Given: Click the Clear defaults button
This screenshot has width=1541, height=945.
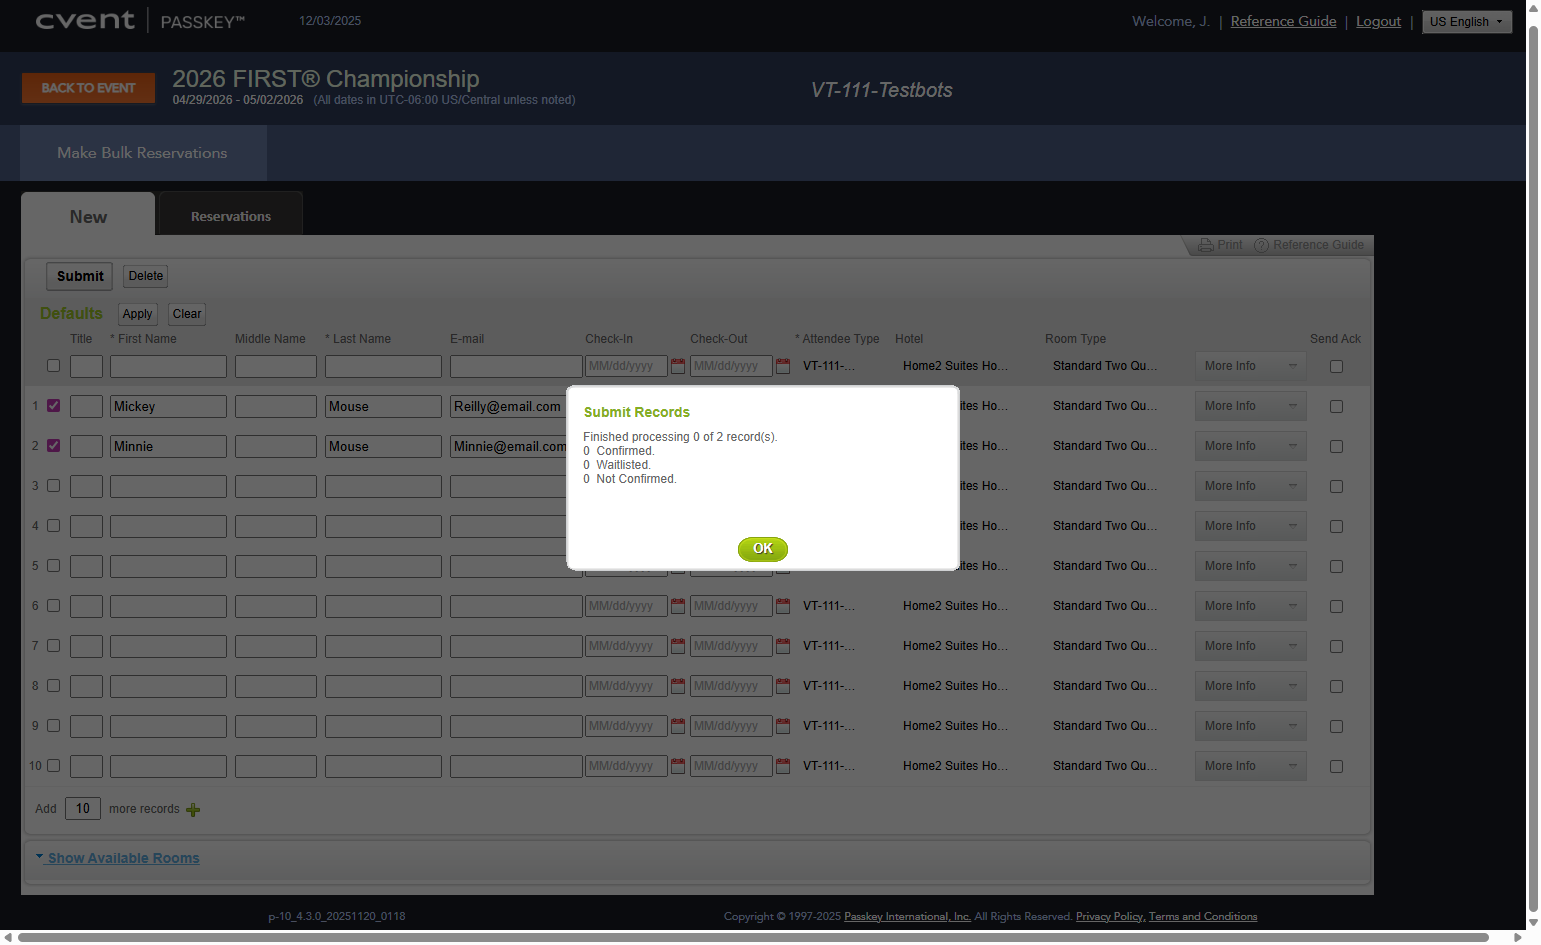Looking at the screenshot, I should coord(187,314).
